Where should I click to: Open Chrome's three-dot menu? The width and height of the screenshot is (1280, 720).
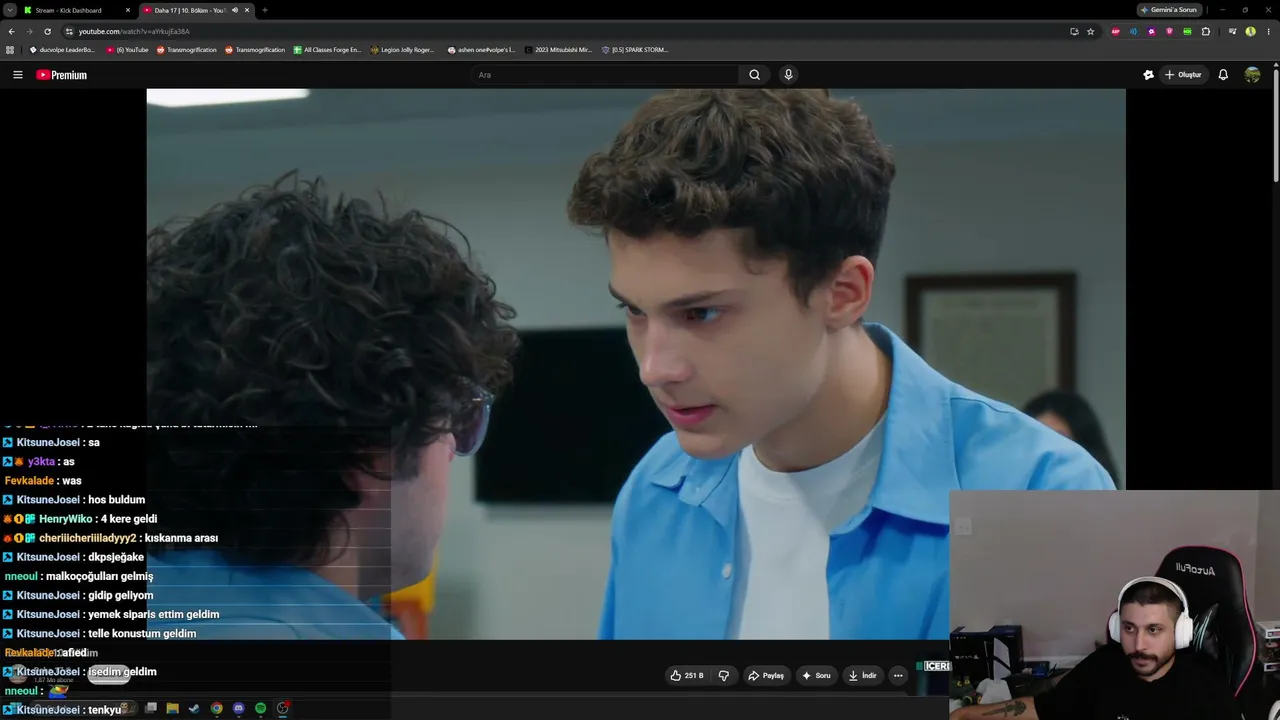(x=1268, y=31)
